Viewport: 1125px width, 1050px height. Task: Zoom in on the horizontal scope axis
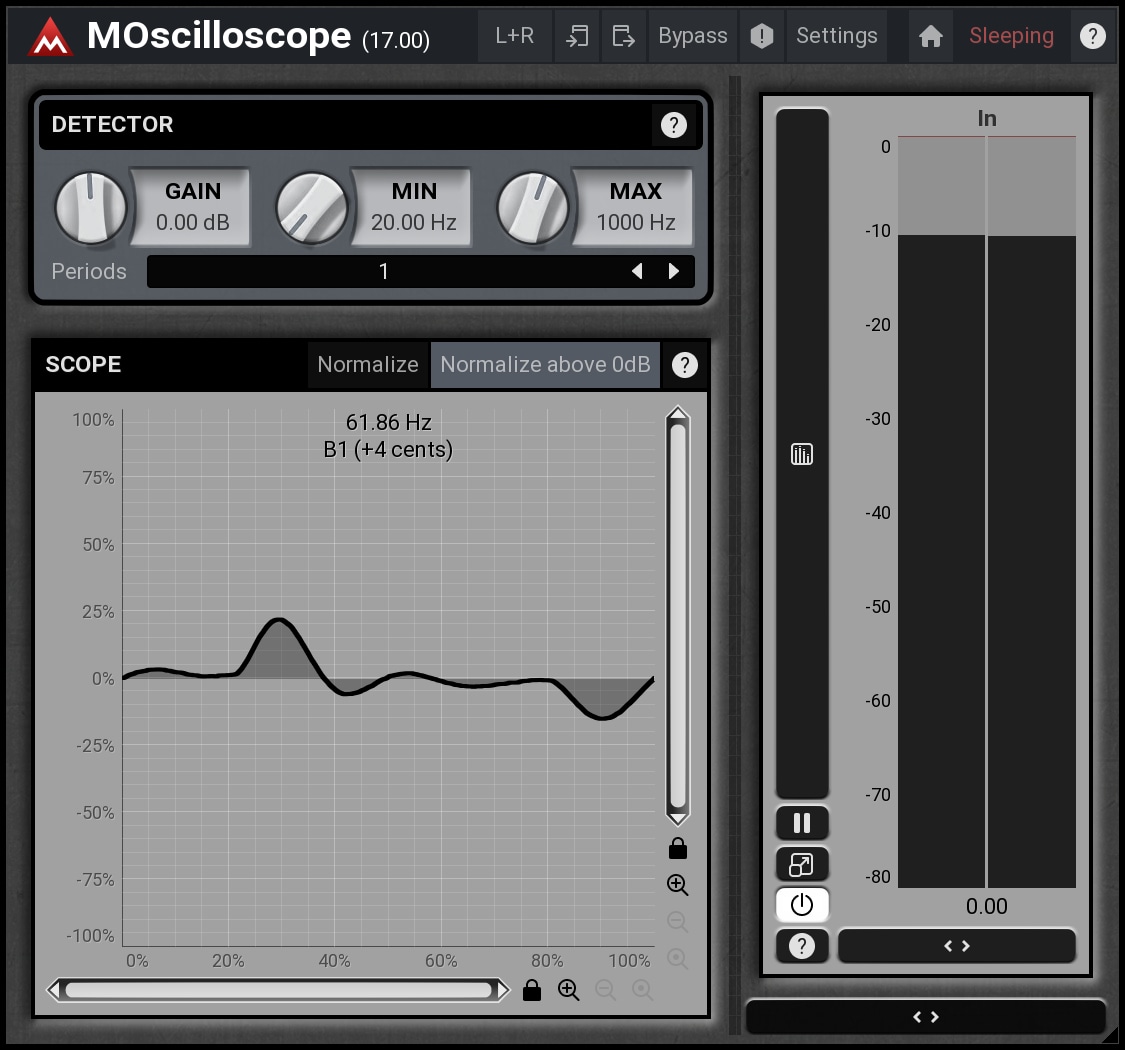(569, 990)
